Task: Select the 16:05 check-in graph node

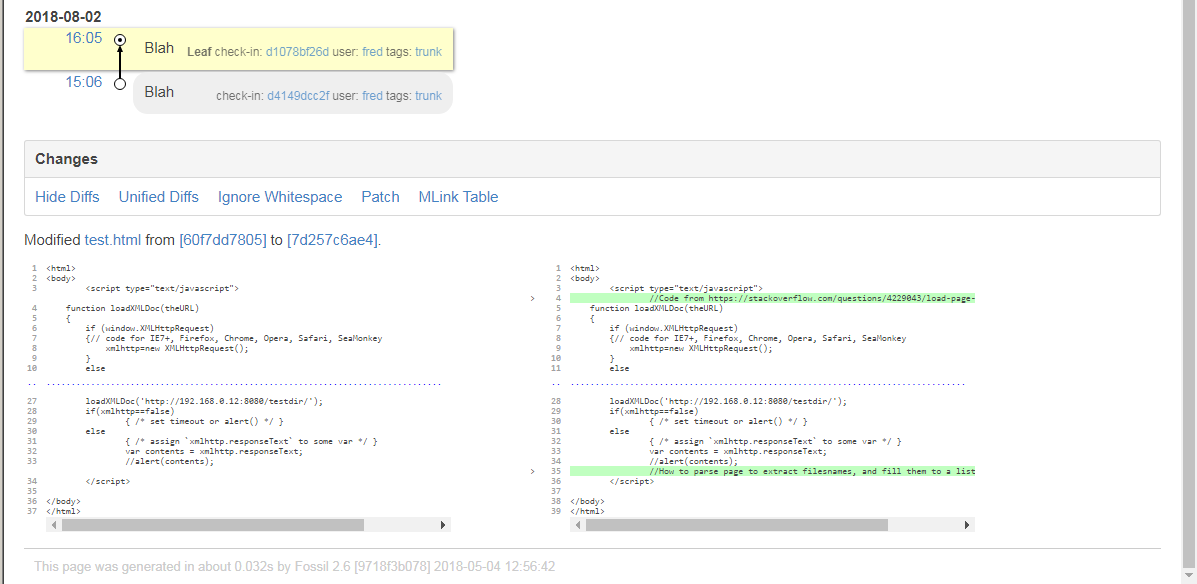Action: 120,39
